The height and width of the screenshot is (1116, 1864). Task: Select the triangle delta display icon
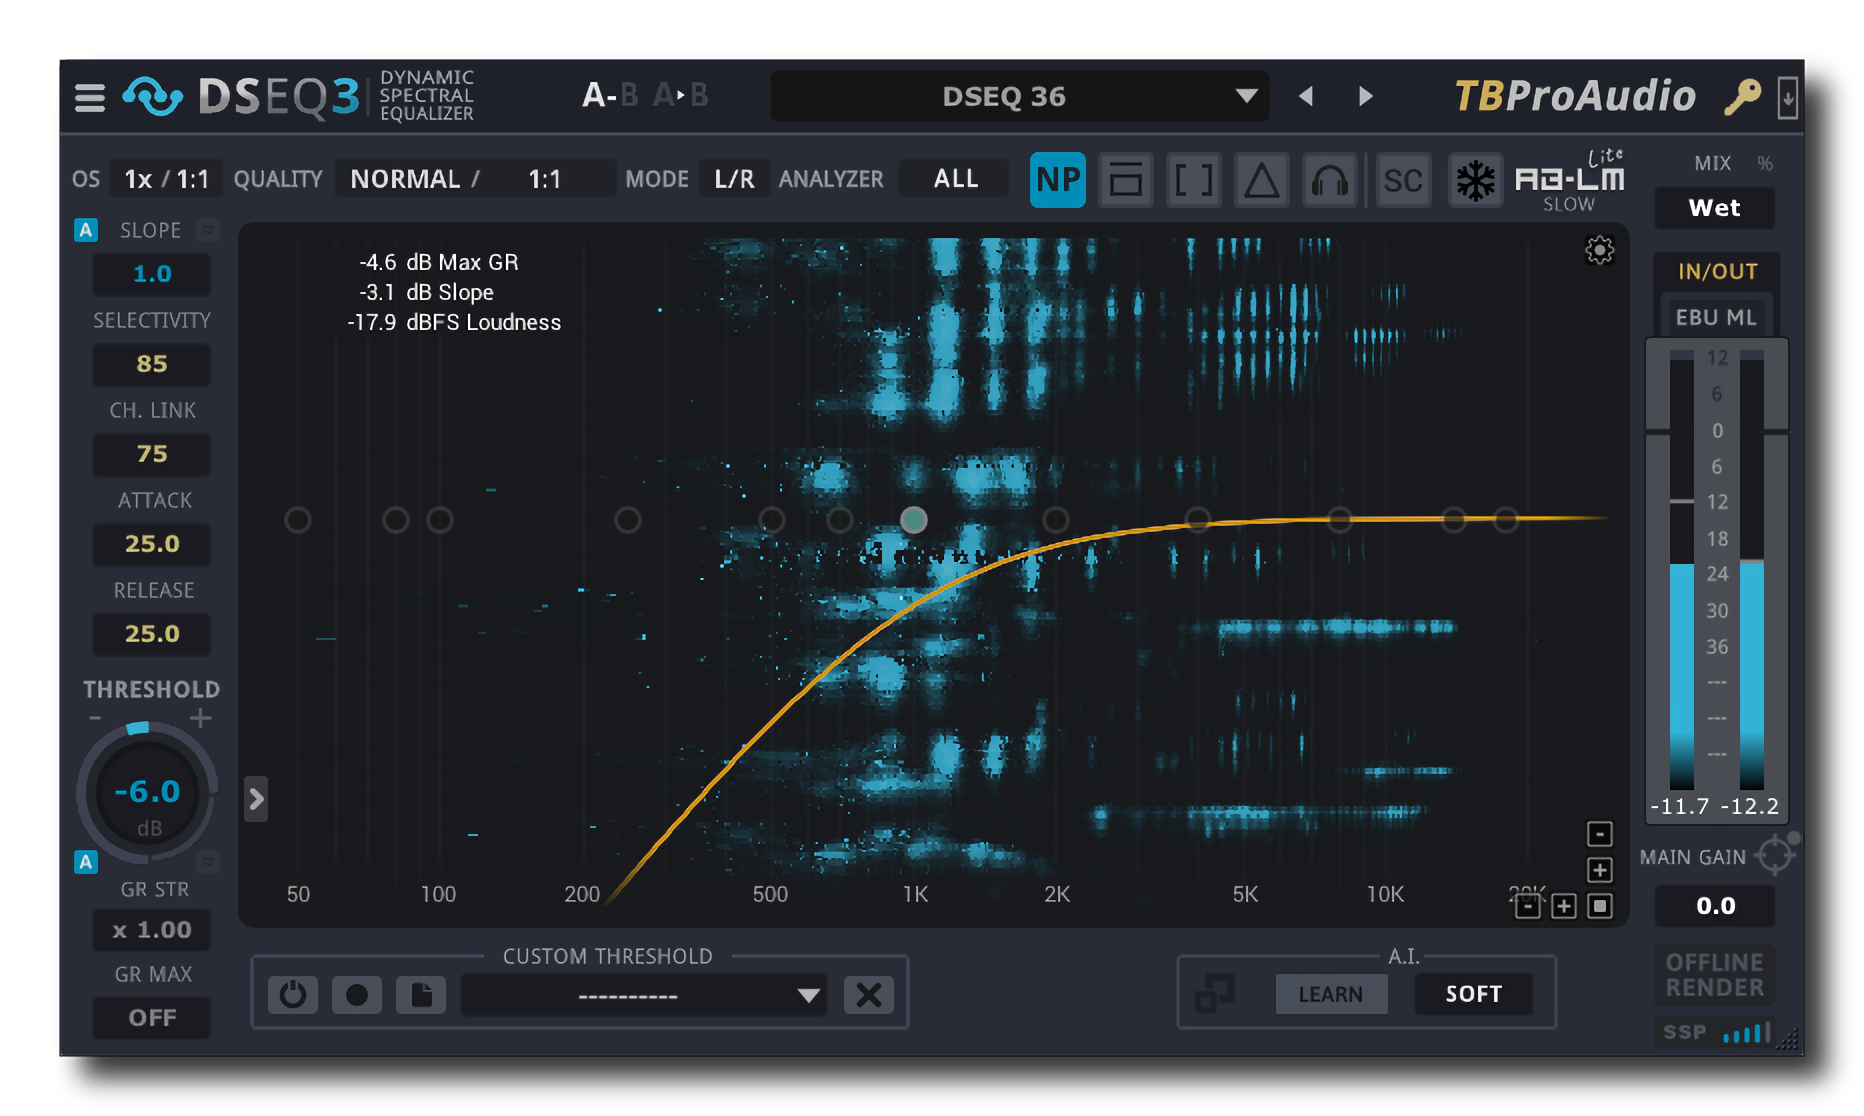point(1261,181)
